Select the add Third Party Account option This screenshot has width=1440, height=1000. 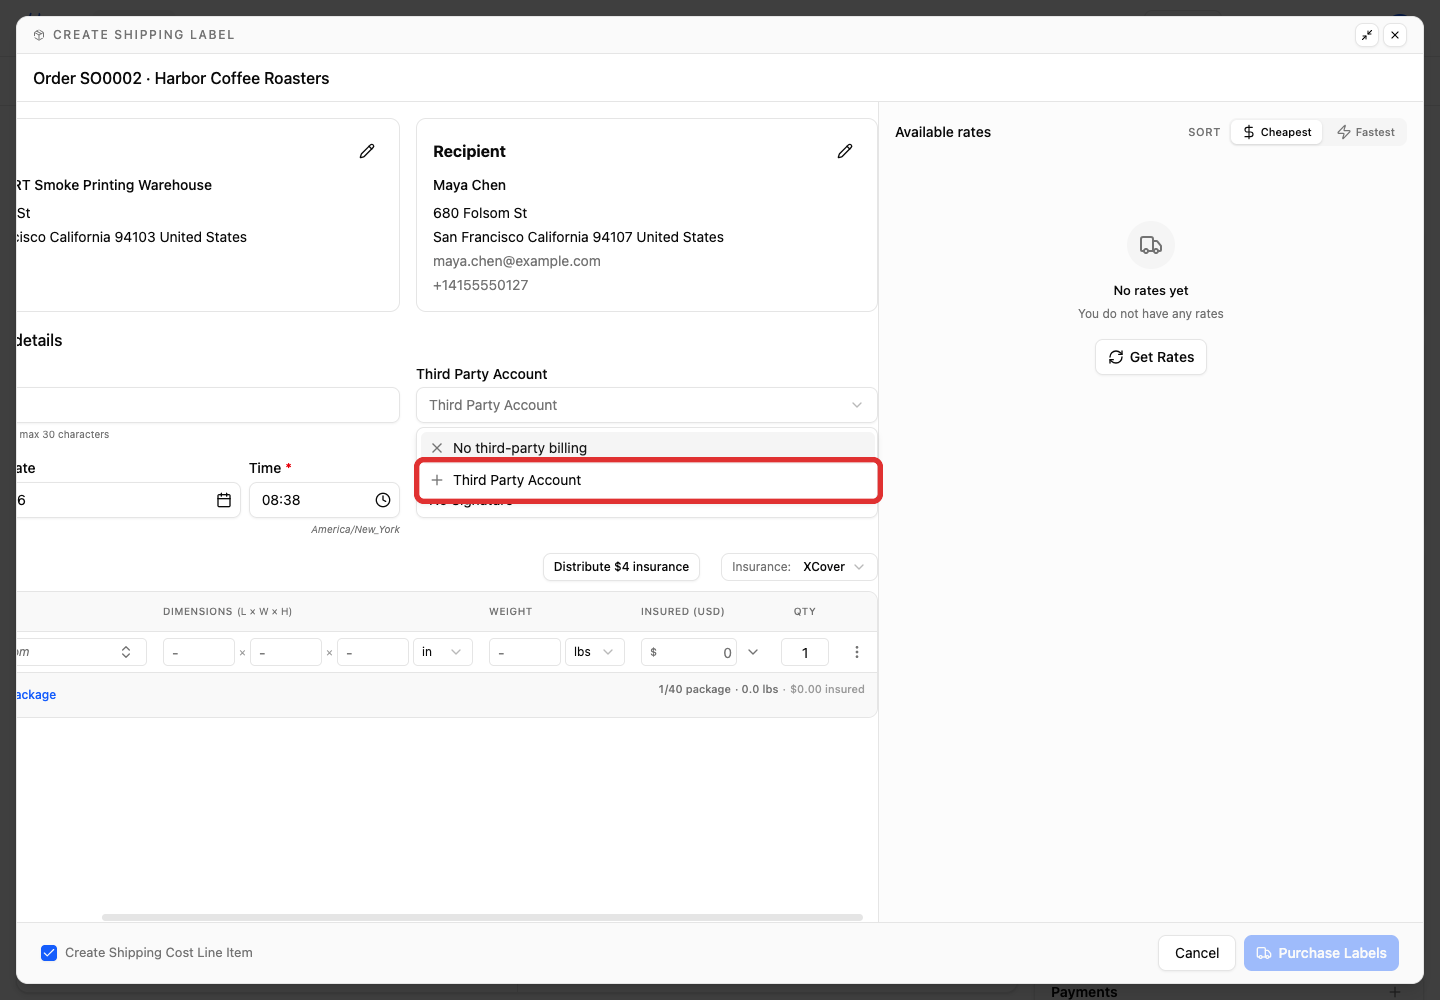click(648, 480)
